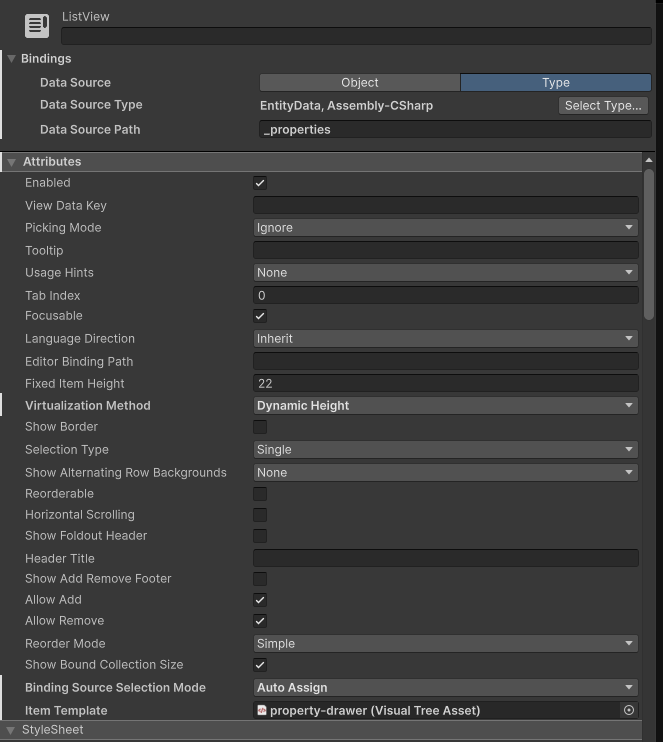The width and height of the screenshot is (663, 742).
Task: Enable the Show Border checkbox
Action: click(260, 427)
